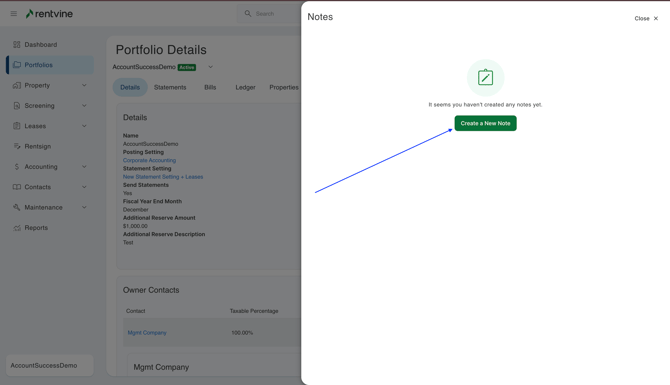Go to the Ledger tab
This screenshot has width=670, height=385.
245,87
